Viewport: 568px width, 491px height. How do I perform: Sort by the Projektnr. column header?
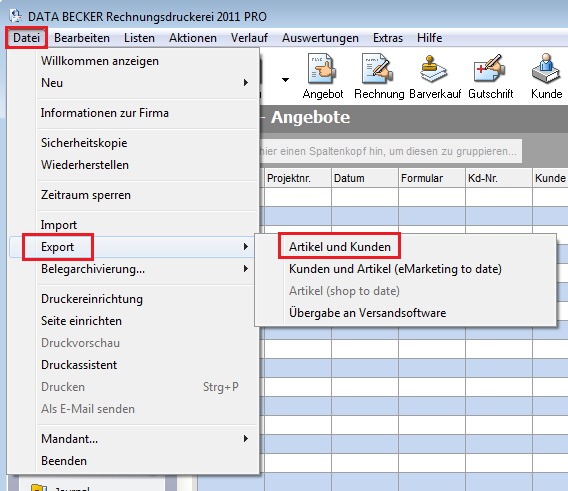click(298, 178)
